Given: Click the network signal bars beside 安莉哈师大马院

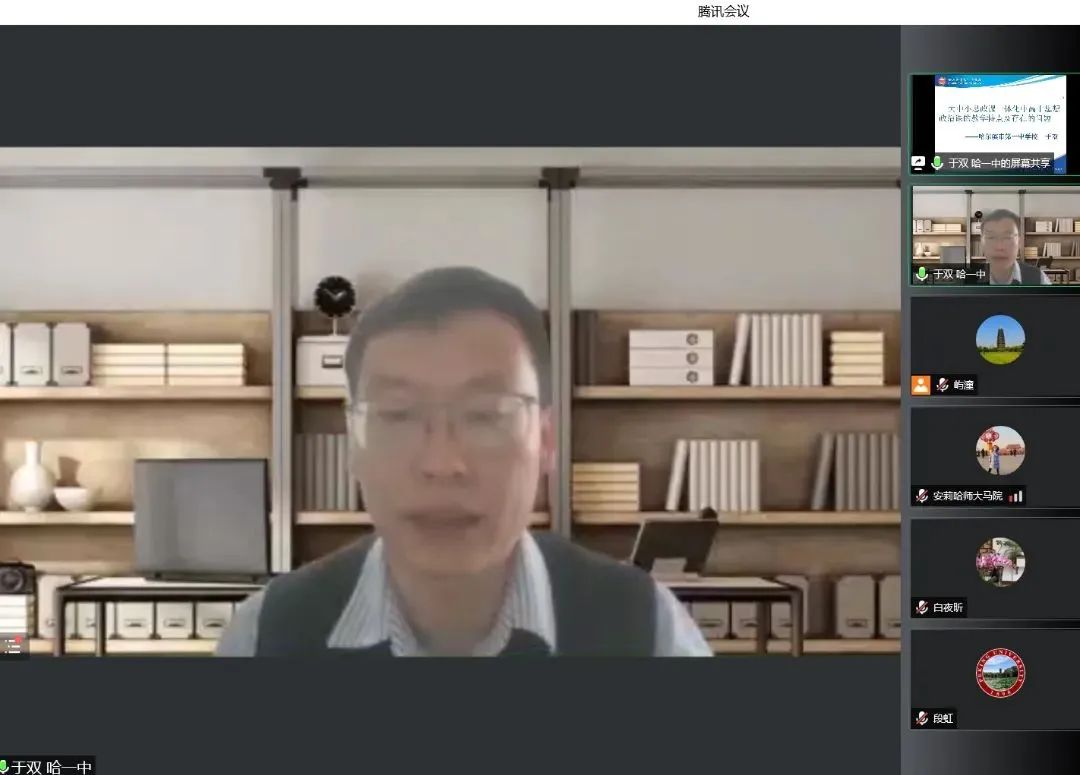Looking at the screenshot, I should 1016,496.
